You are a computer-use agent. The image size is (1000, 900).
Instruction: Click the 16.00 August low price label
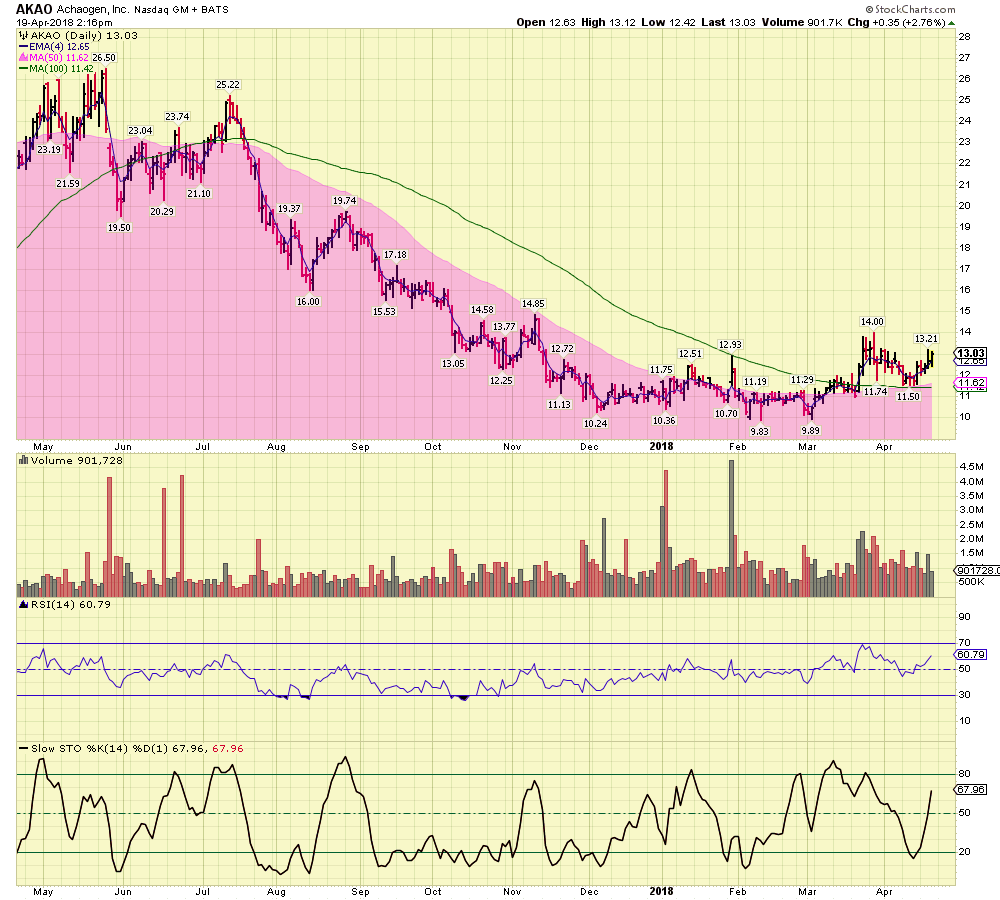click(308, 301)
